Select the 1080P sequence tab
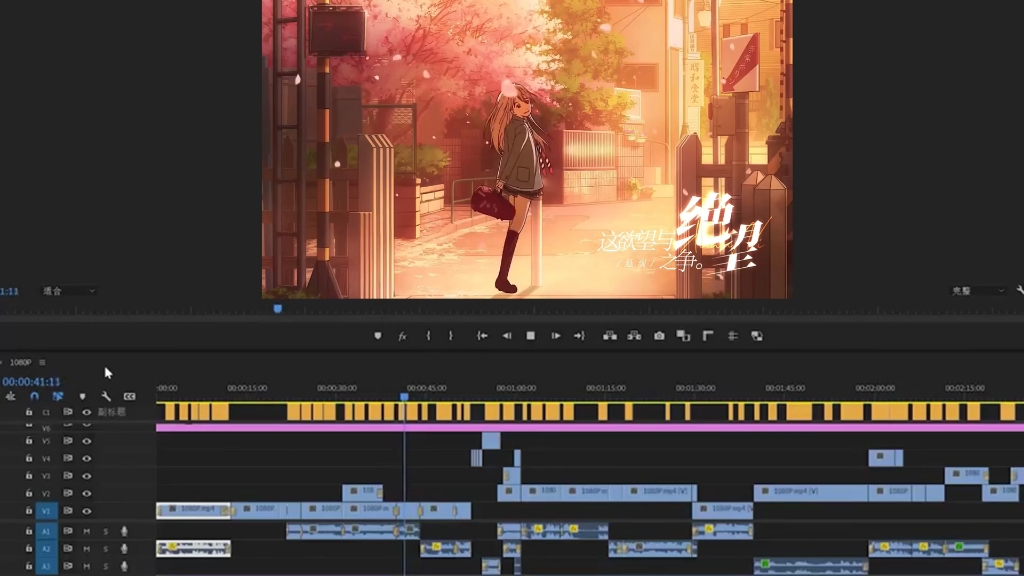Viewport: 1024px width, 576px height. click(20, 362)
